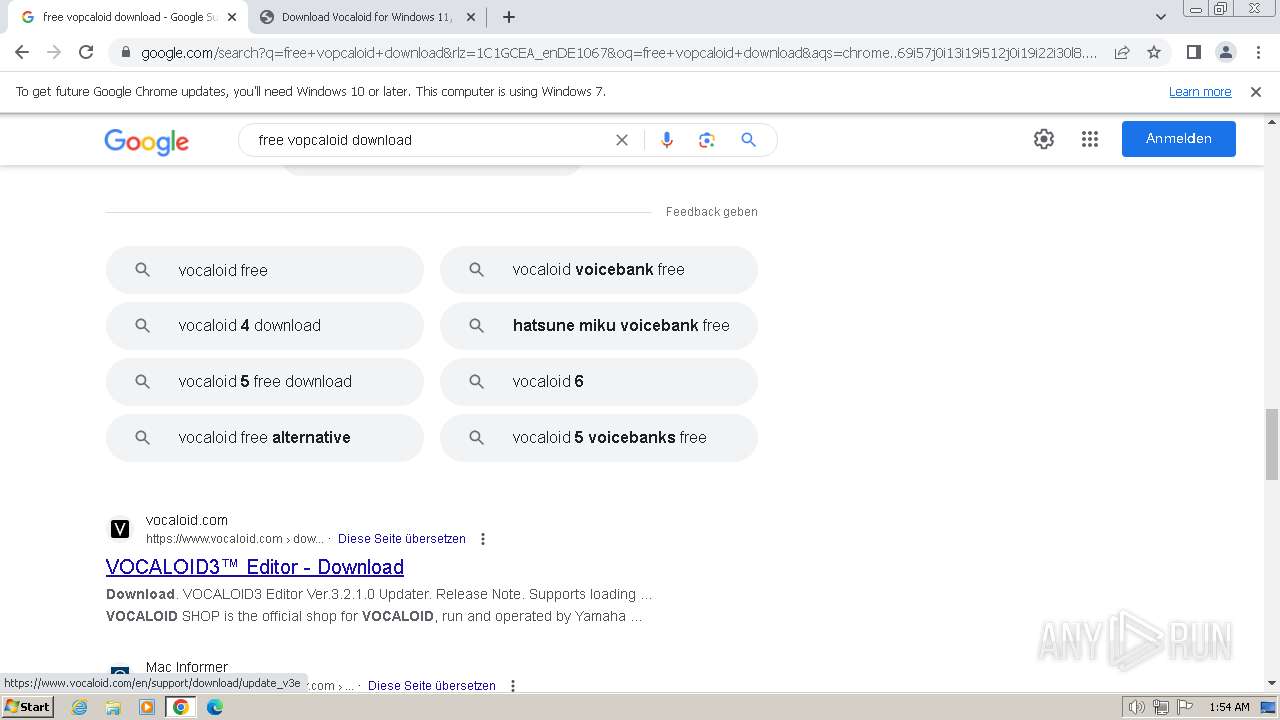Click the Google search text field
1280x720 pixels.
coord(430,140)
